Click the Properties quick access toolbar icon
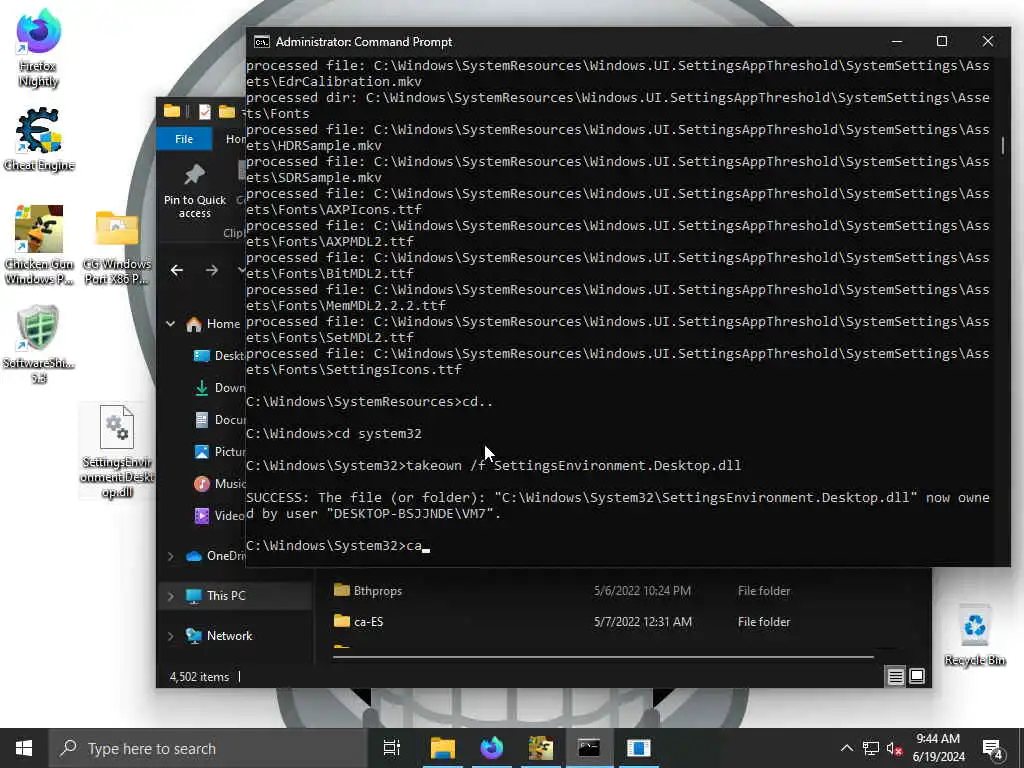This screenshot has height=768, width=1024. click(204, 112)
